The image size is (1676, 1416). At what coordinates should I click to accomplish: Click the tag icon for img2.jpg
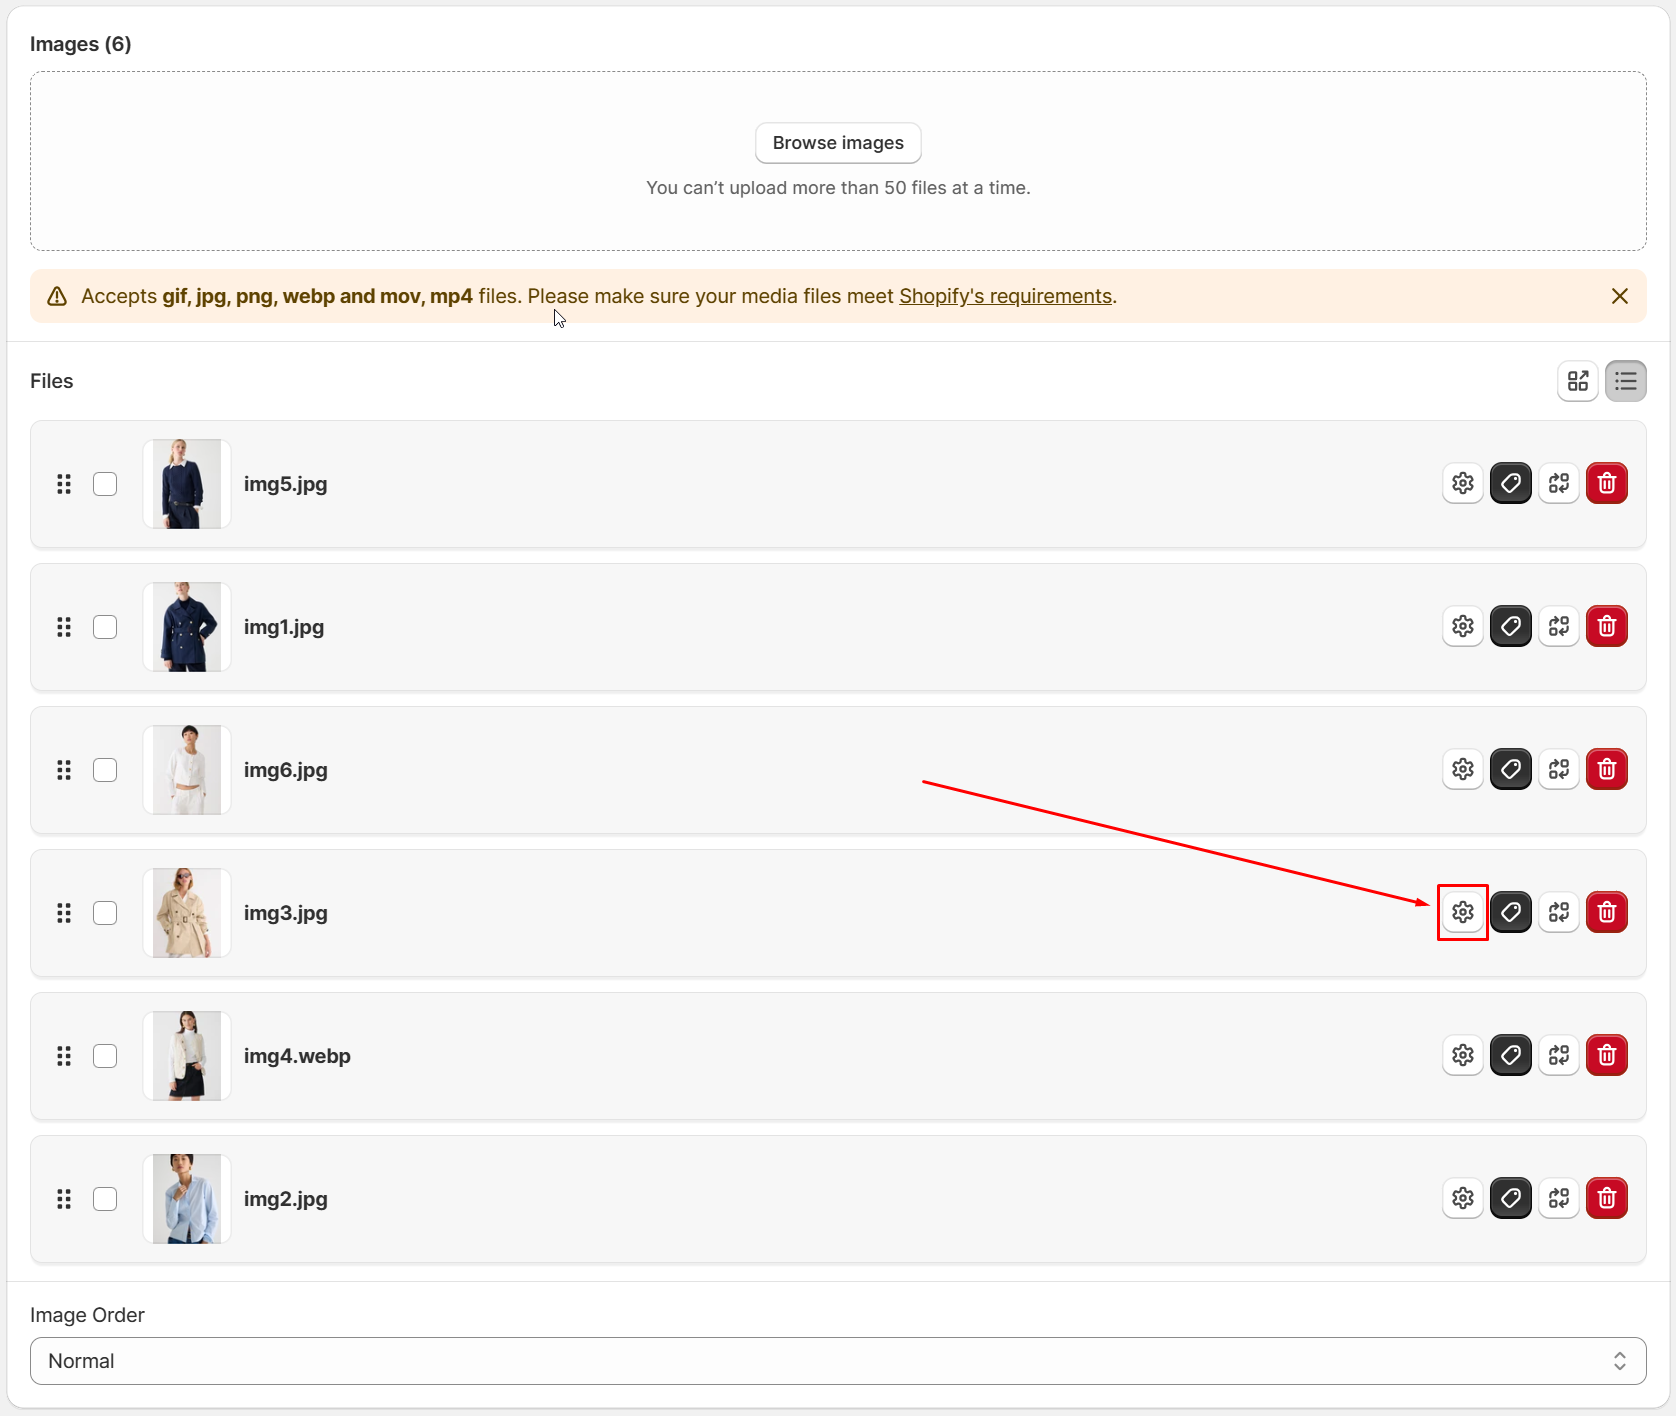click(1510, 1198)
